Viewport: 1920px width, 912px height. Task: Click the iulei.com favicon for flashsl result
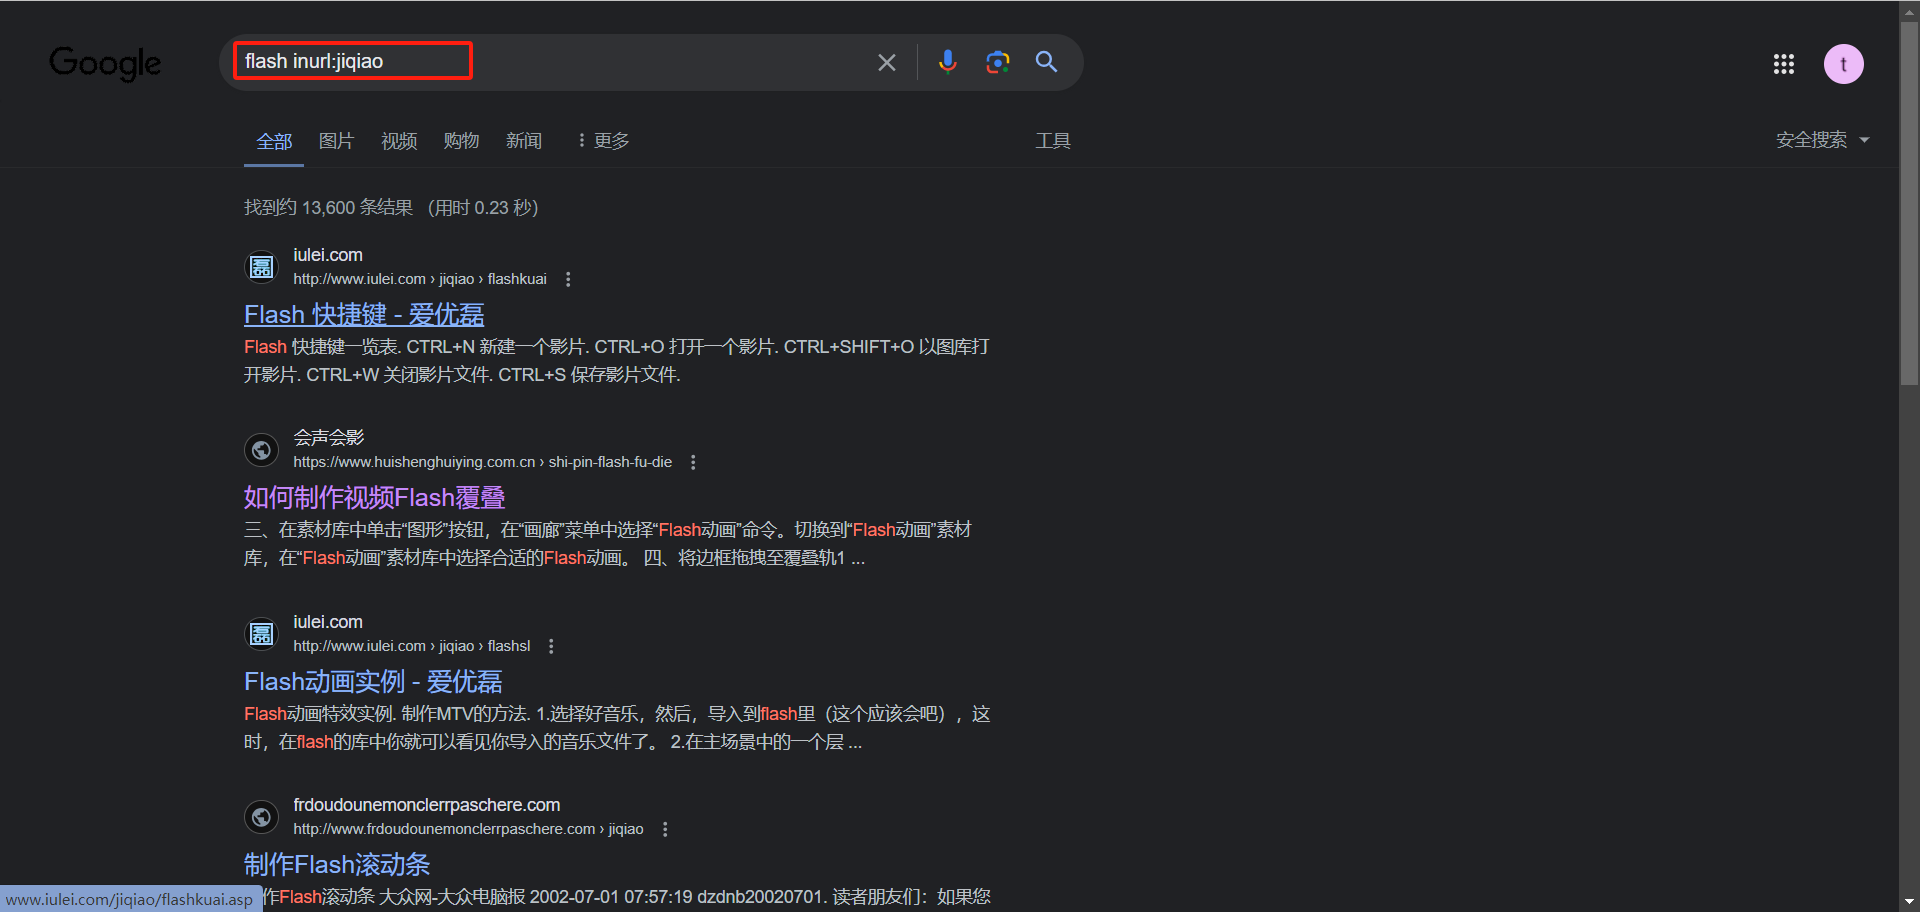[x=262, y=634]
